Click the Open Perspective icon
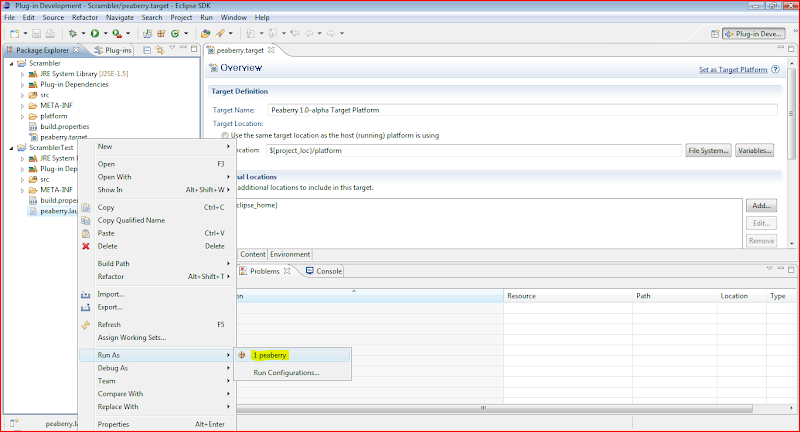 click(x=715, y=34)
